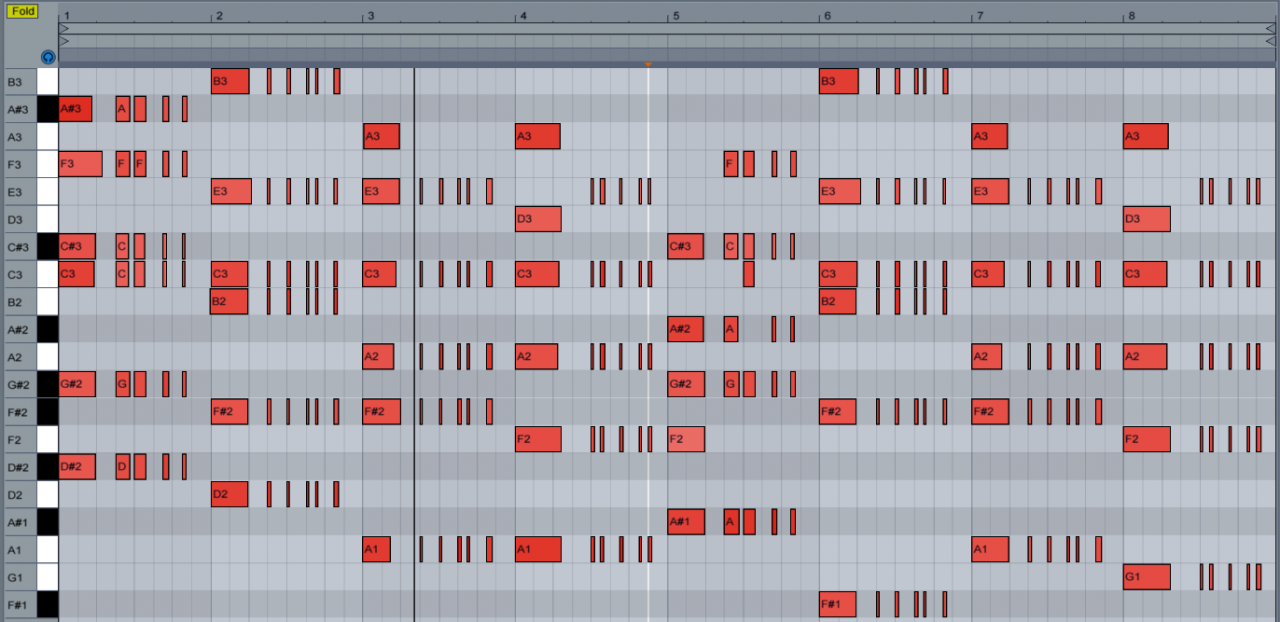Select the F2 note at bar 8

pyautogui.click(x=1146, y=439)
